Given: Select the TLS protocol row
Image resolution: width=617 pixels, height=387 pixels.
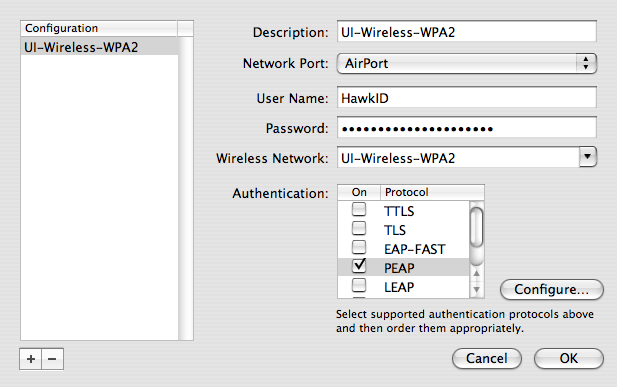Looking at the screenshot, I should [x=404, y=230].
